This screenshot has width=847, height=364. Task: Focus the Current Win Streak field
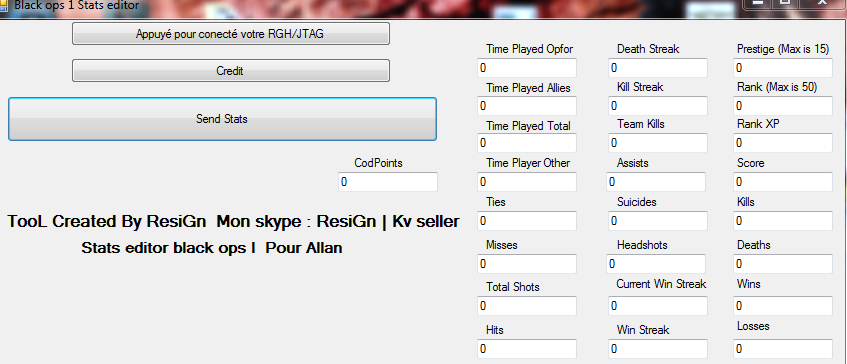[x=657, y=306]
